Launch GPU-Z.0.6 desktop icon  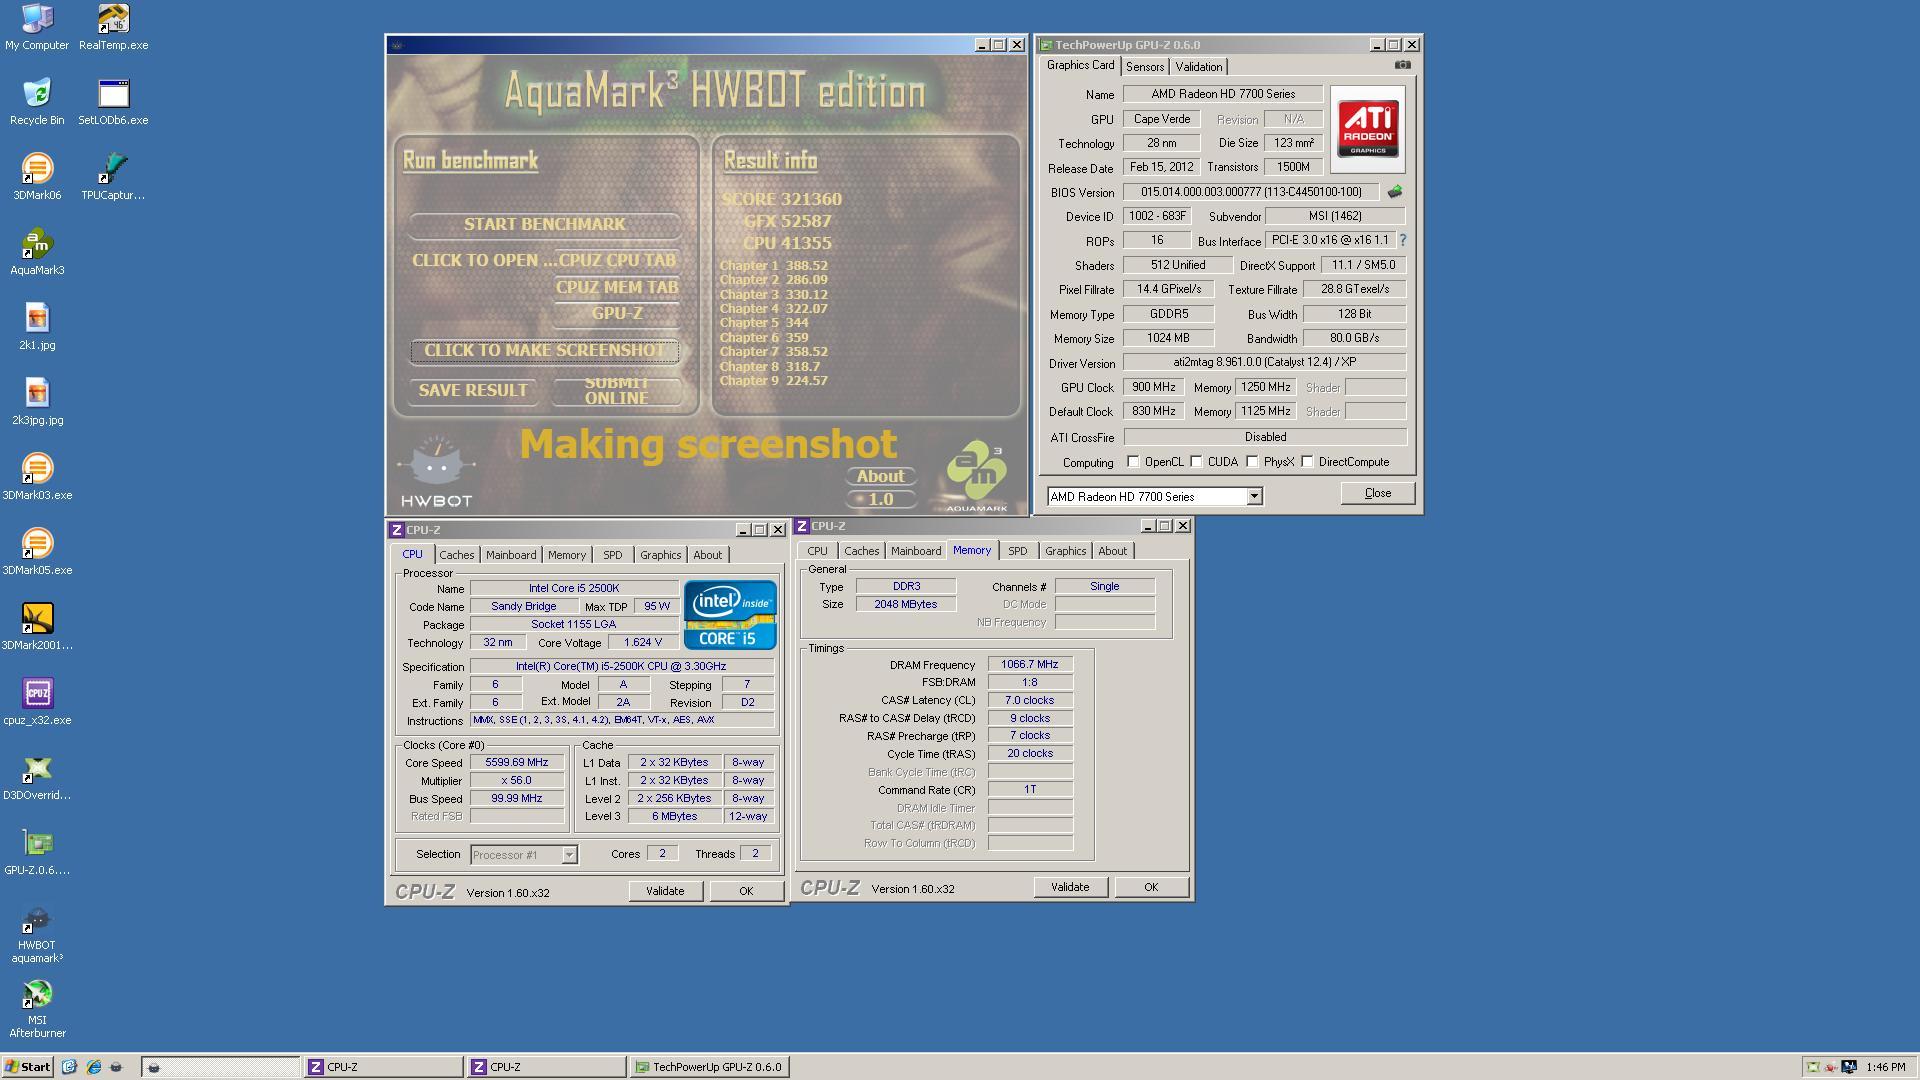click(x=37, y=852)
